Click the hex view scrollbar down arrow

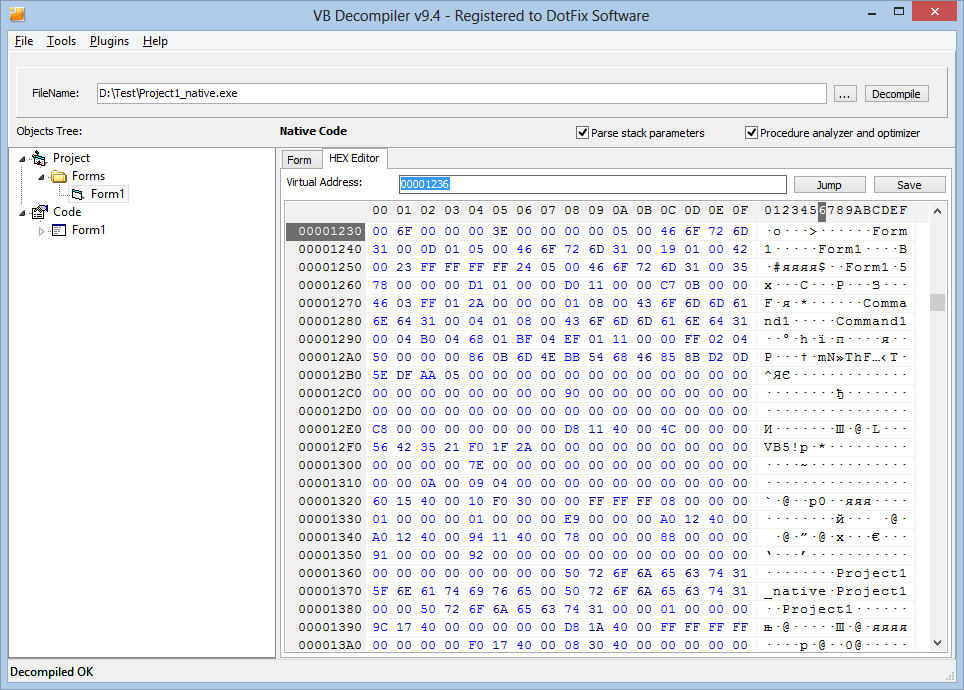tap(937, 643)
